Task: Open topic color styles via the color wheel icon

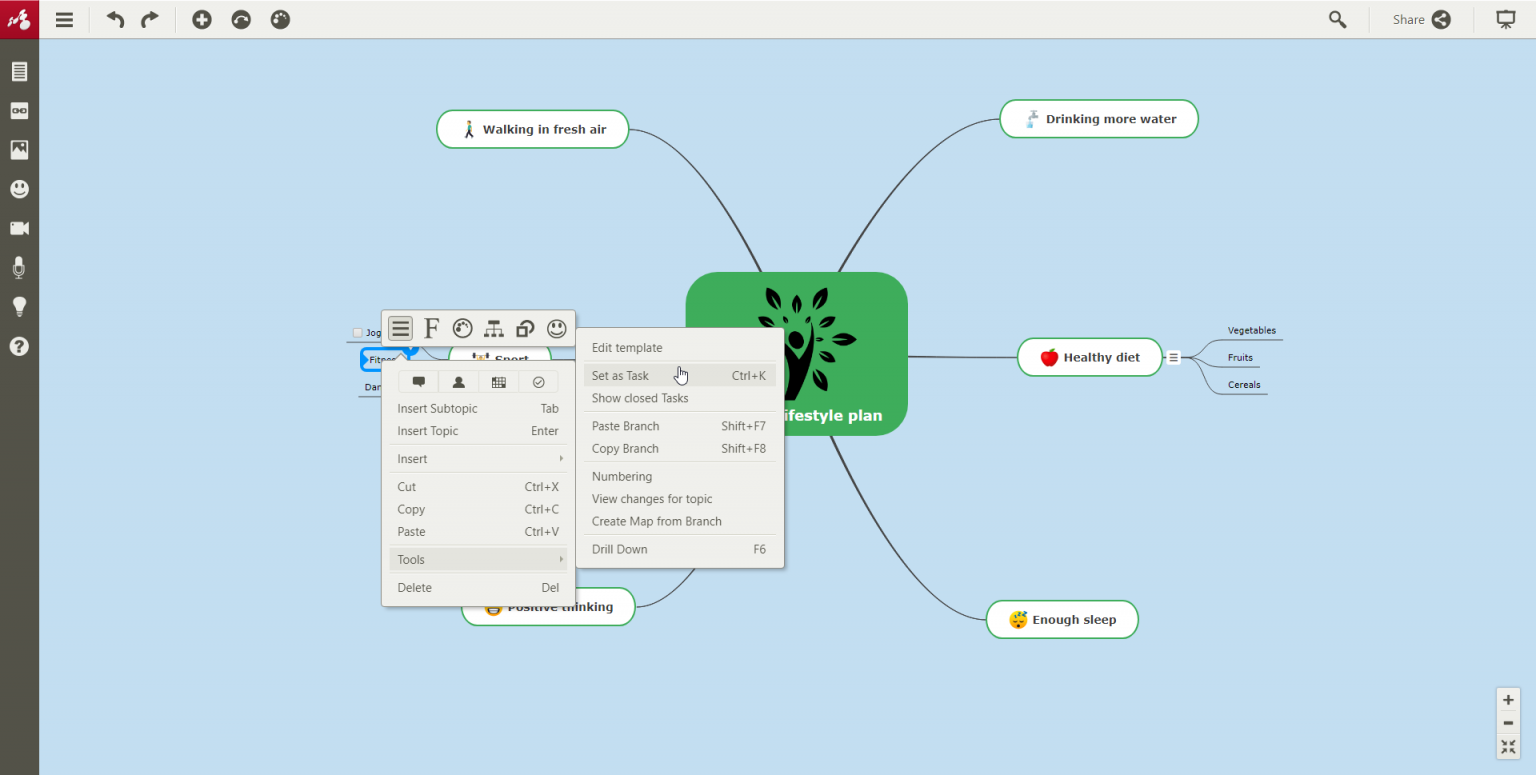Action: pyautogui.click(x=462, y=328)
